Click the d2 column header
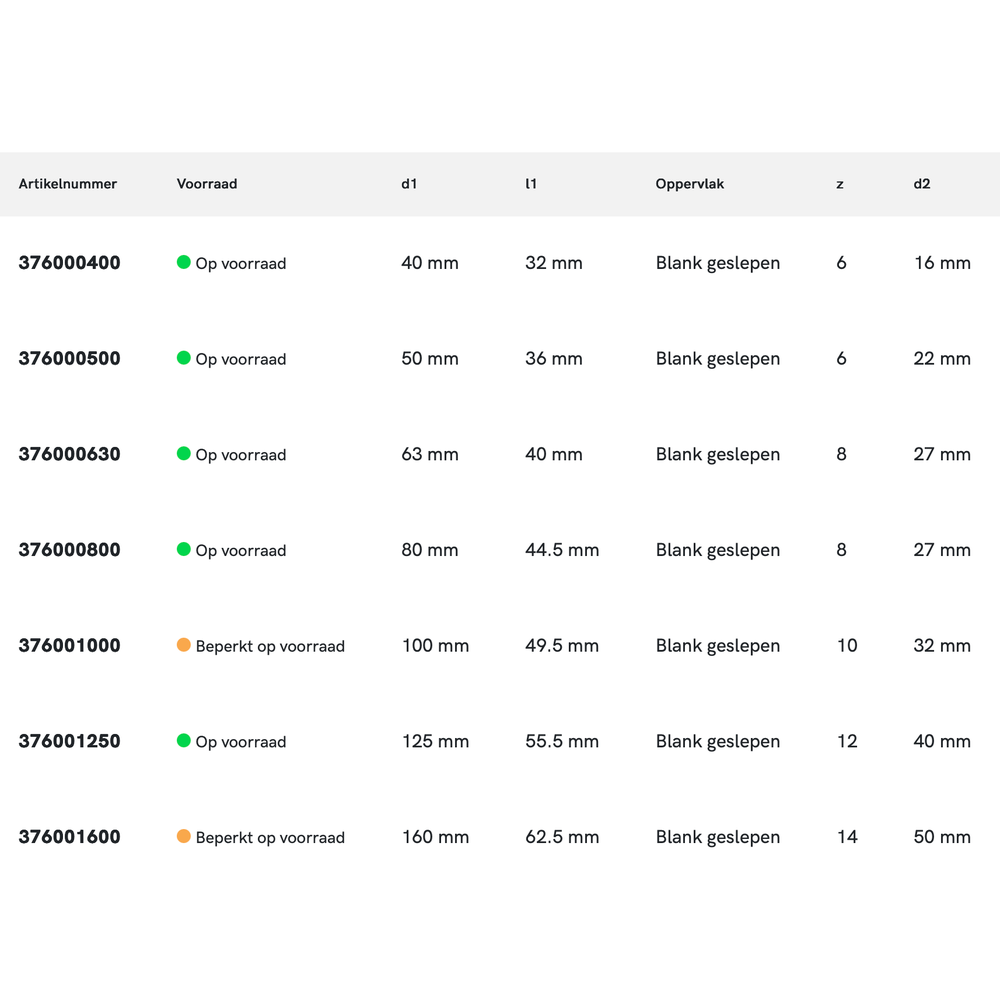Viewport: 1000px width, 1000px height. coord(922,184)
